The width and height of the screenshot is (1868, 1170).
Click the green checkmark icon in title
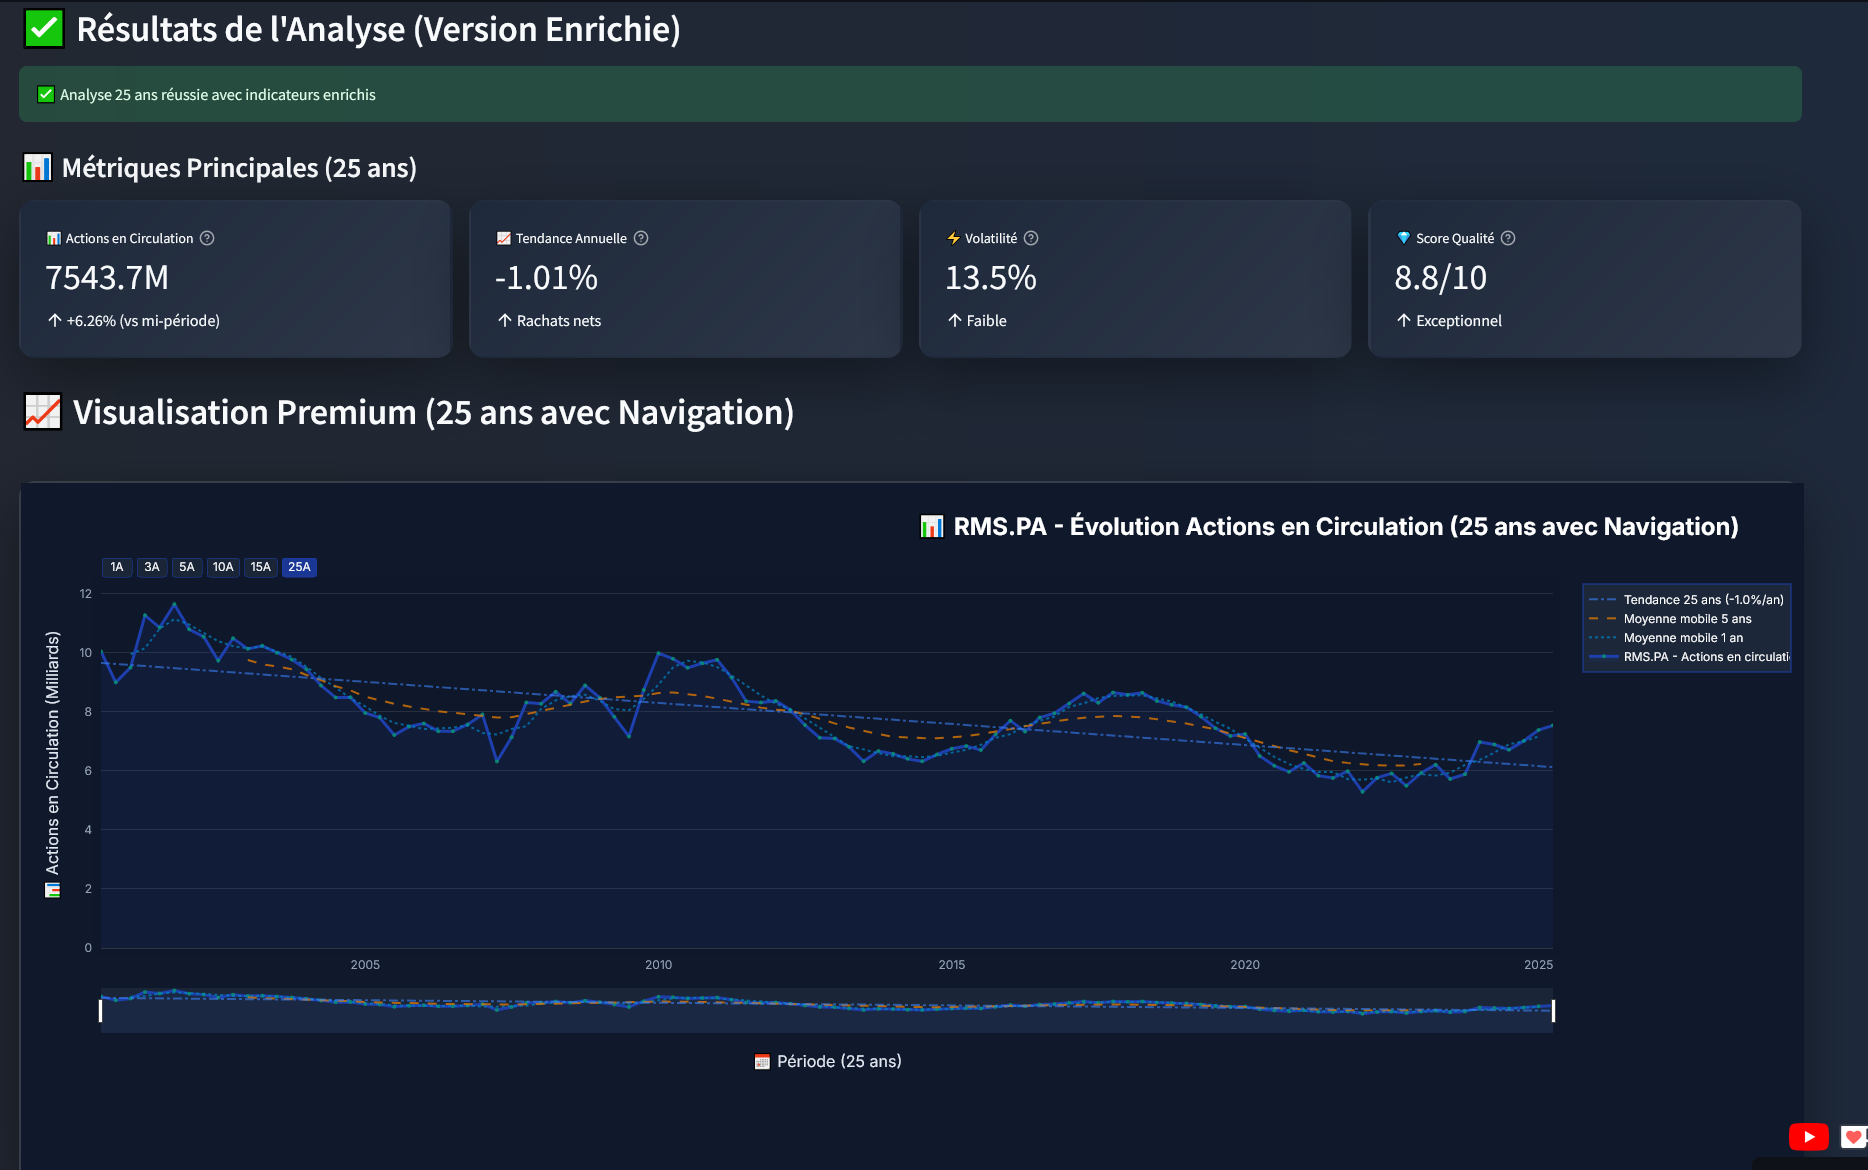(44, 29)
